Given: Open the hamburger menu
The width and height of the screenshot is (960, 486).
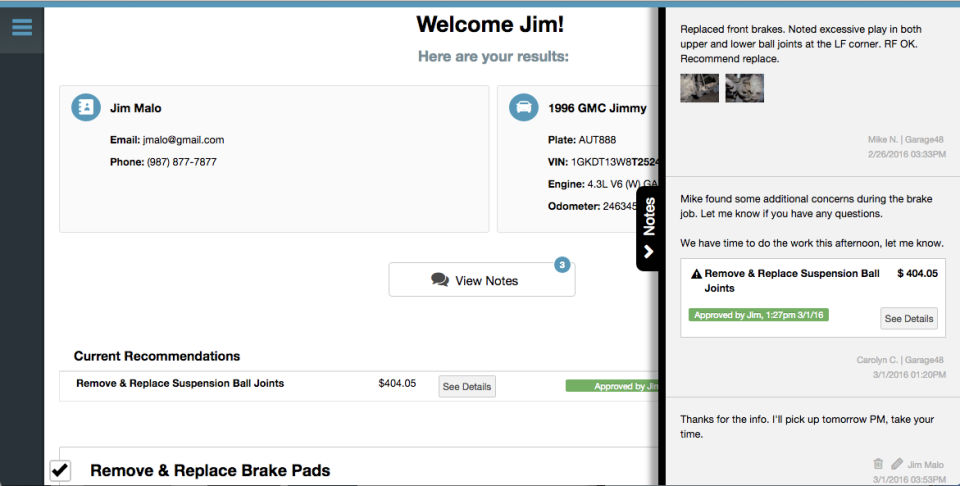Looking at the screenshot, I should click(21, 28).
